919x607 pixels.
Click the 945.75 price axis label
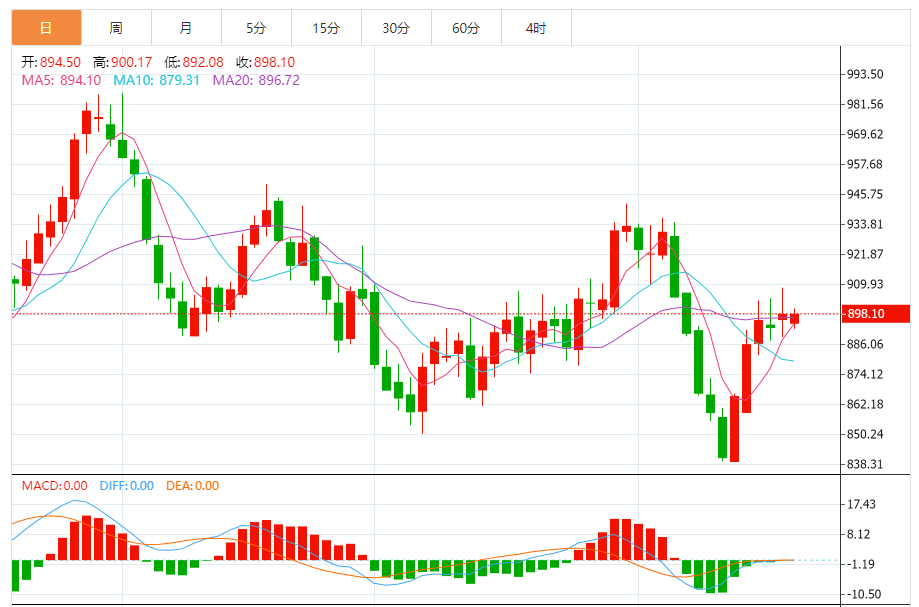pos(865,194)
